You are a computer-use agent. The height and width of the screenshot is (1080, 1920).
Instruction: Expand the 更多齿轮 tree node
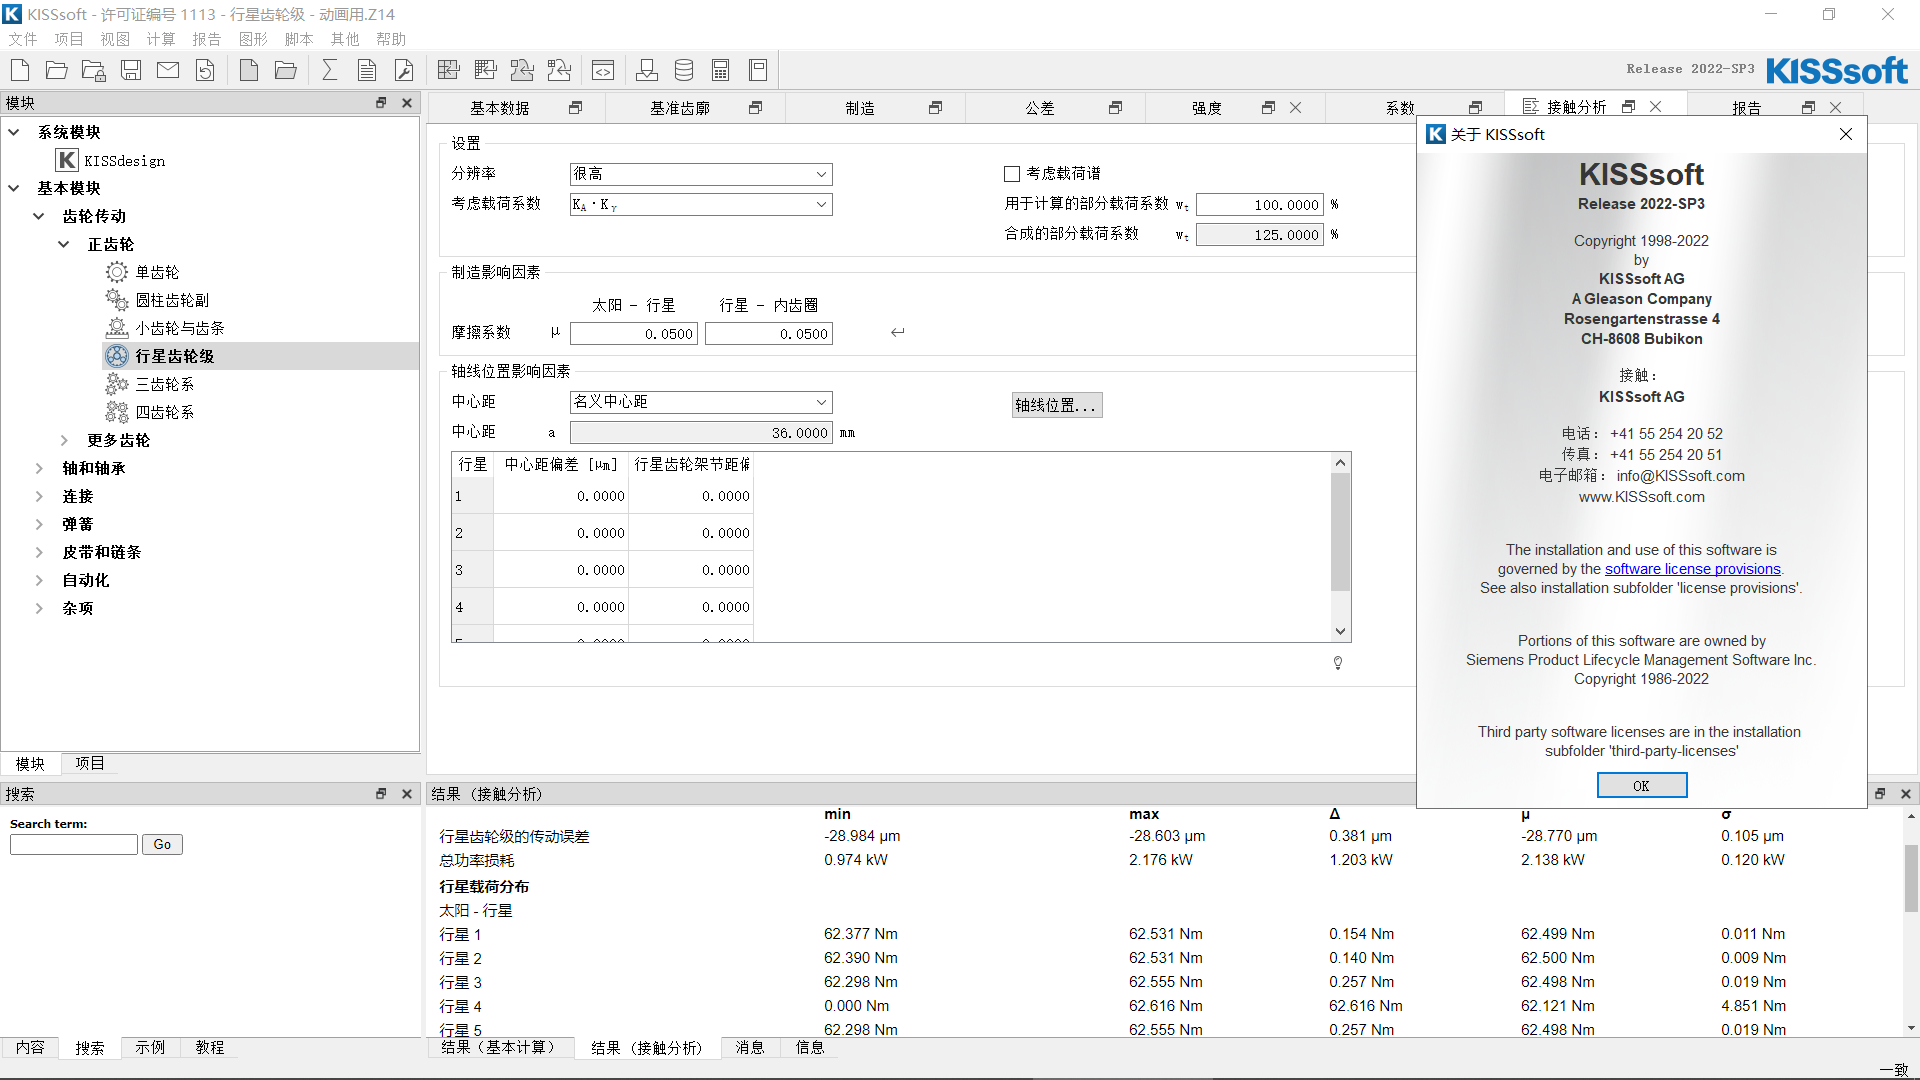(64, 440)
